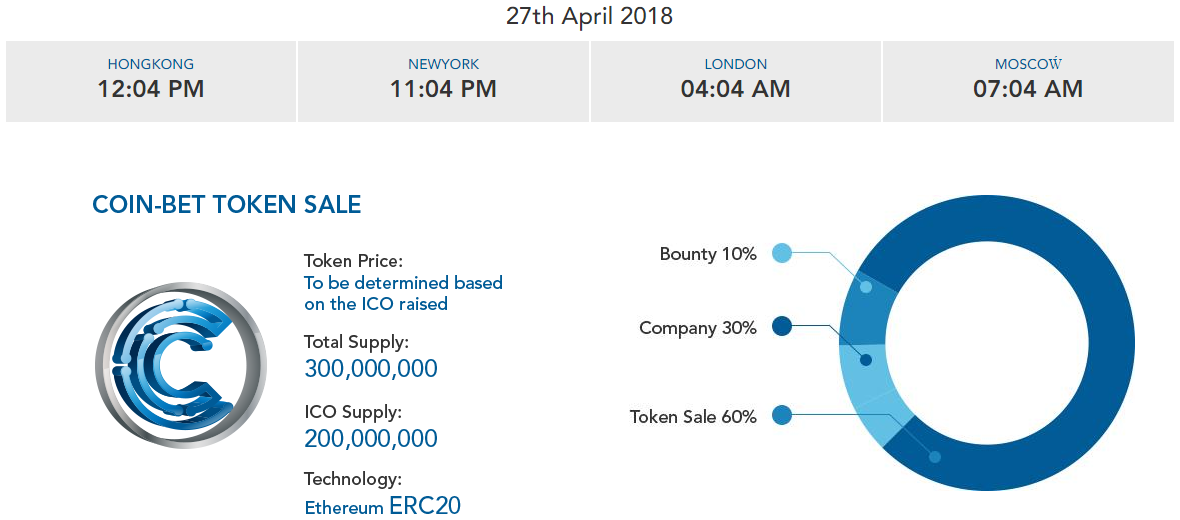Click the Token Sale 60% legend dot
1180x520 pixels.
(782, 414)
